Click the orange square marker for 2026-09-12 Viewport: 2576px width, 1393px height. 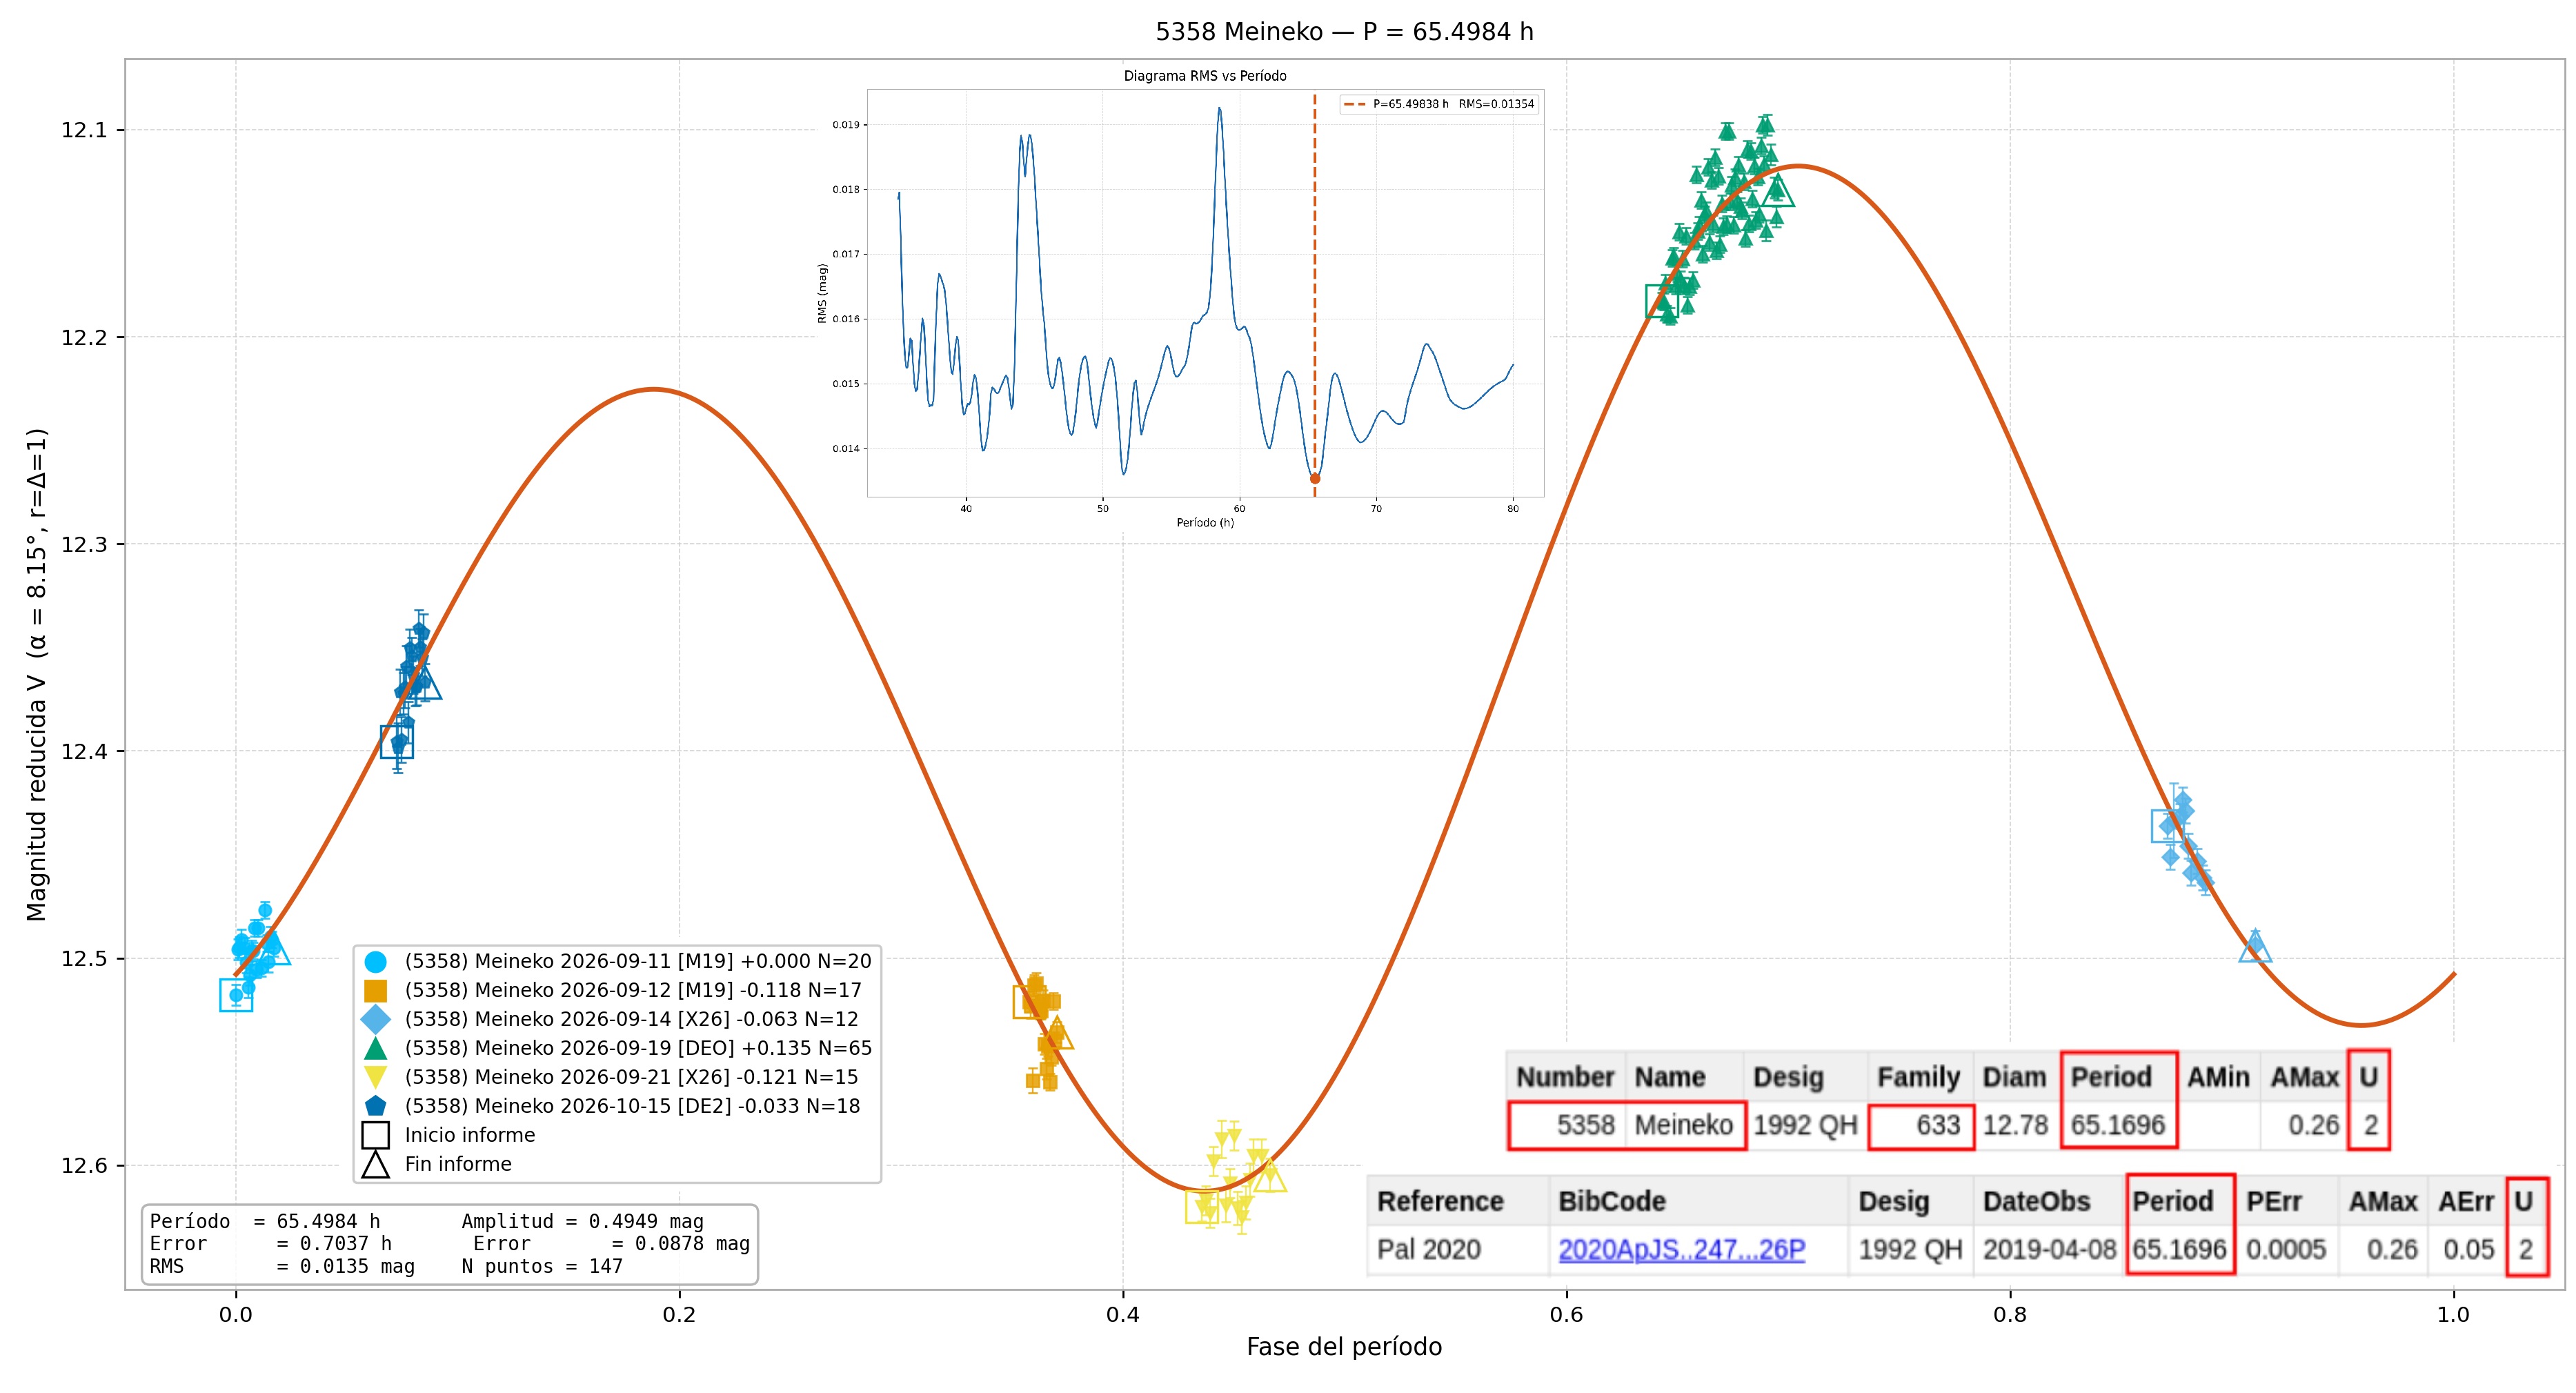click(x=375, y=991)
